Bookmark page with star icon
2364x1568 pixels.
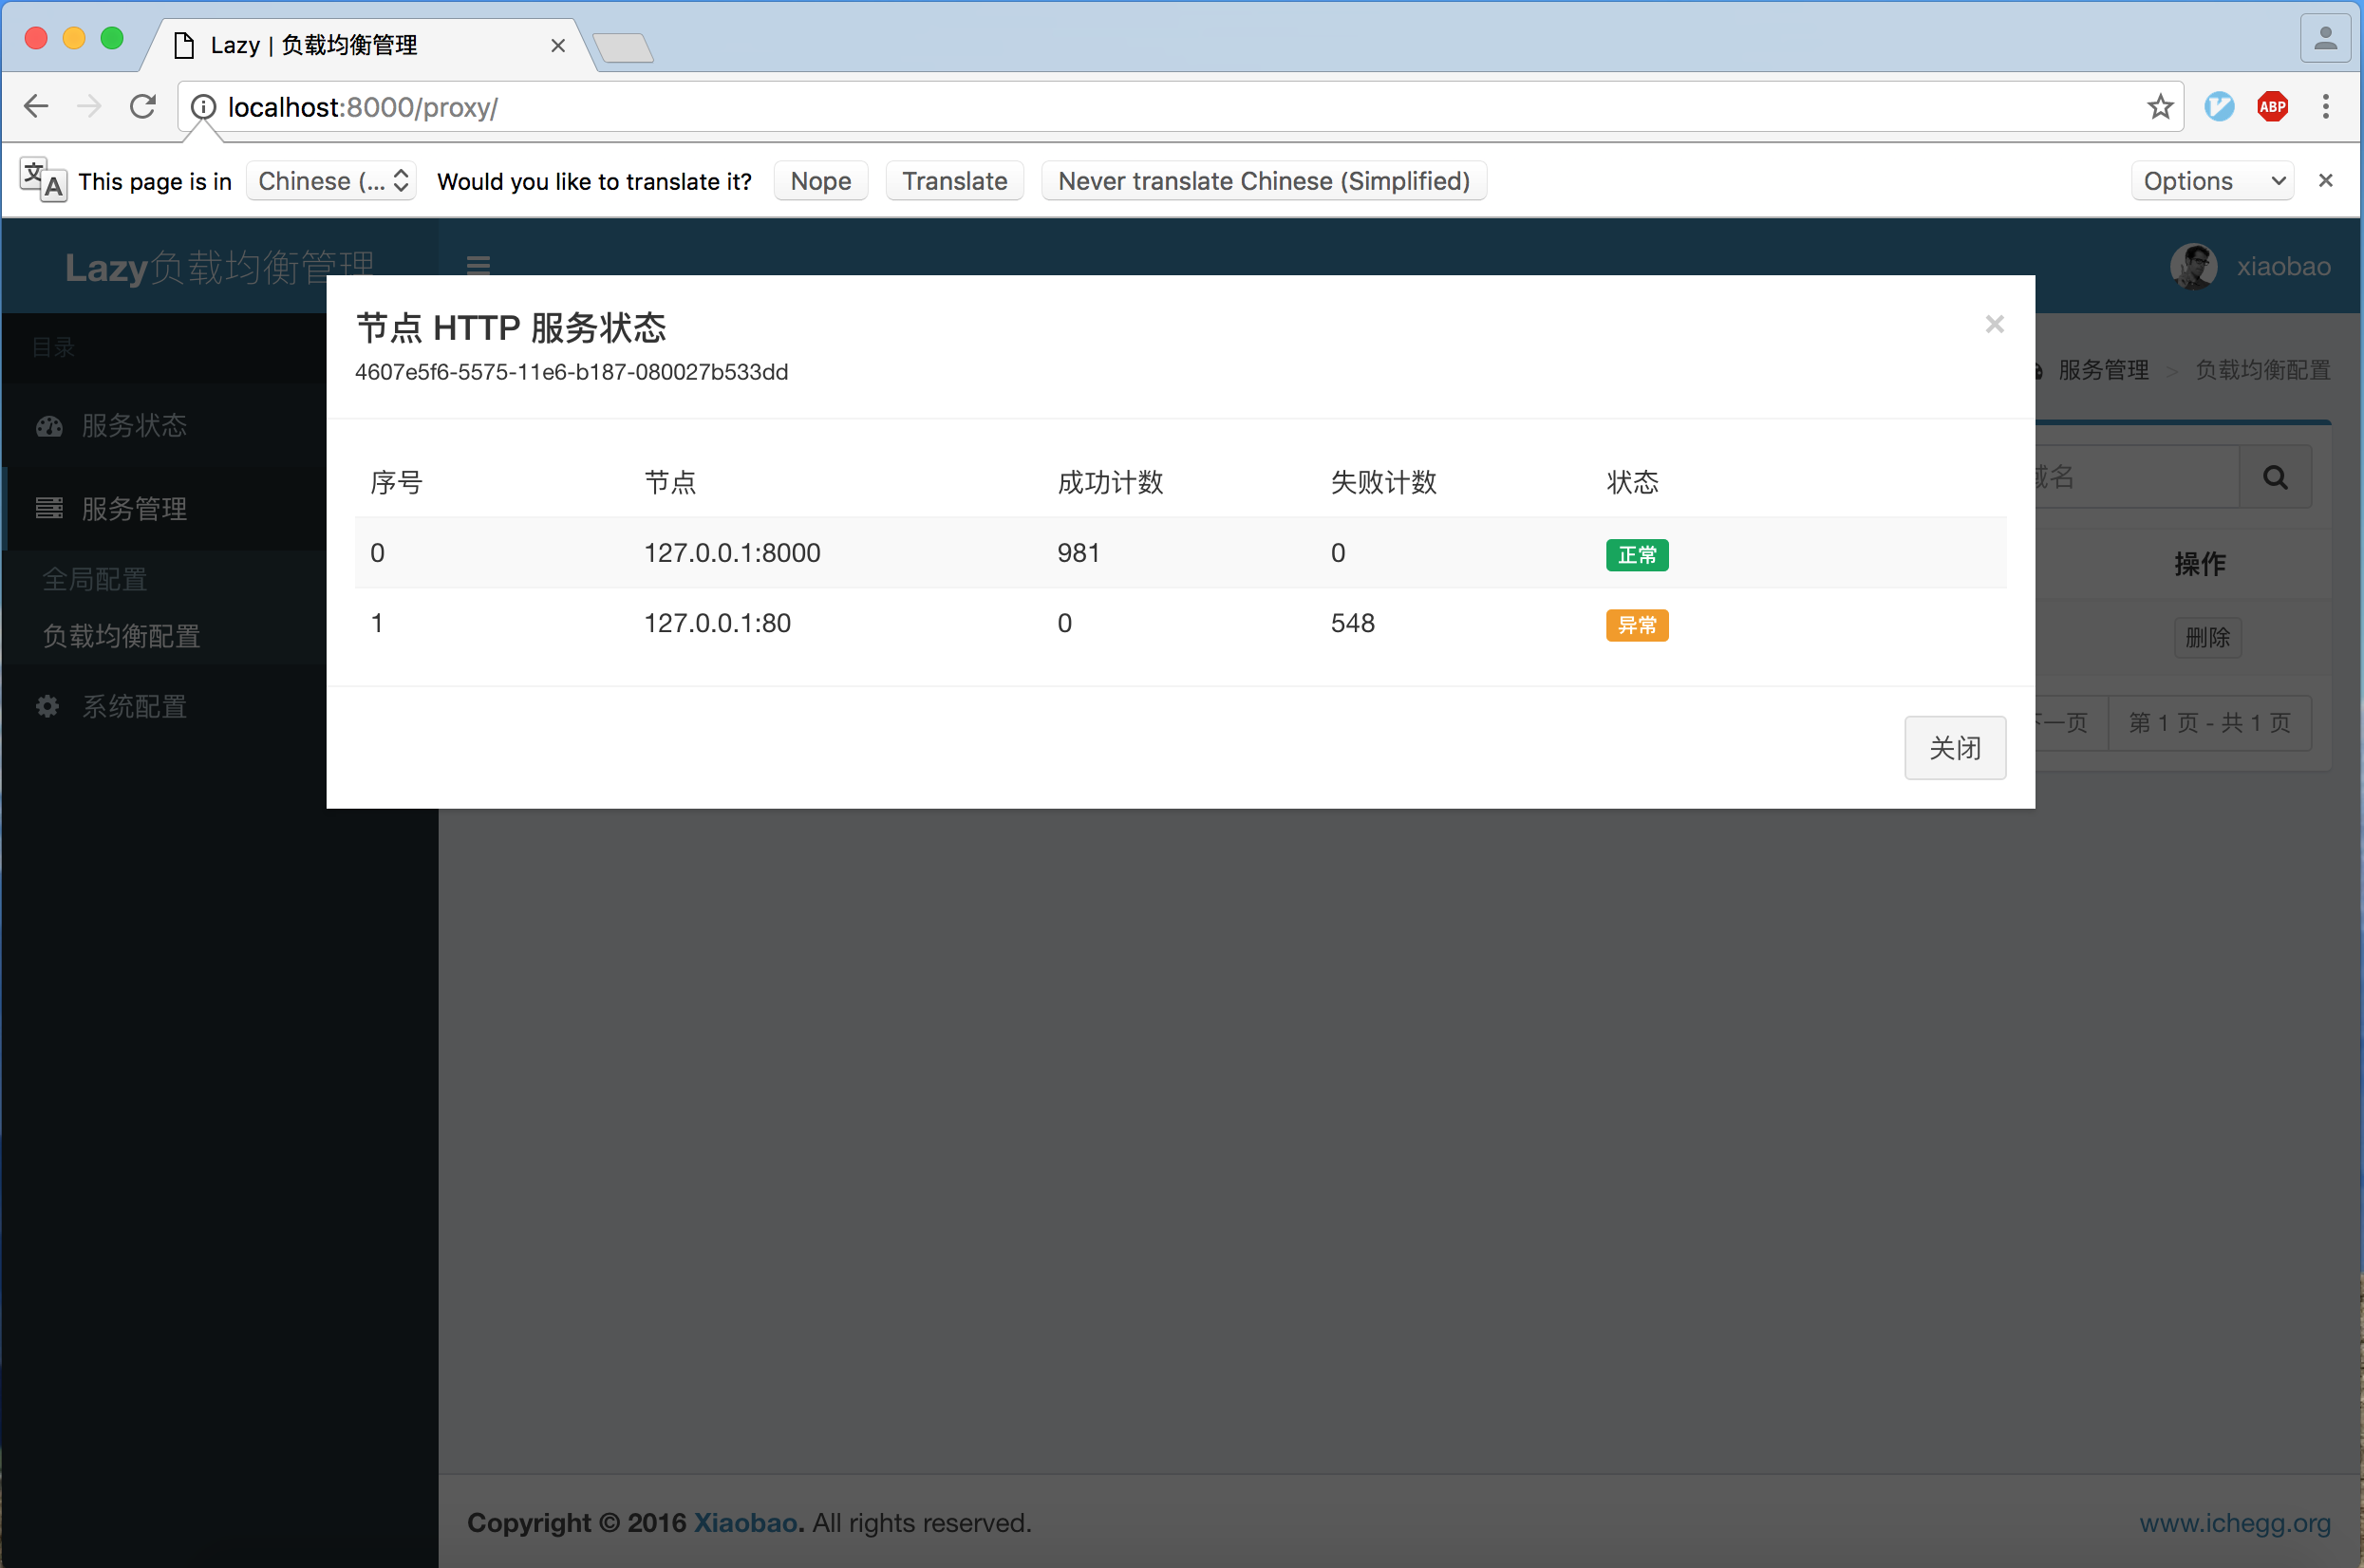pos(2160,106)
